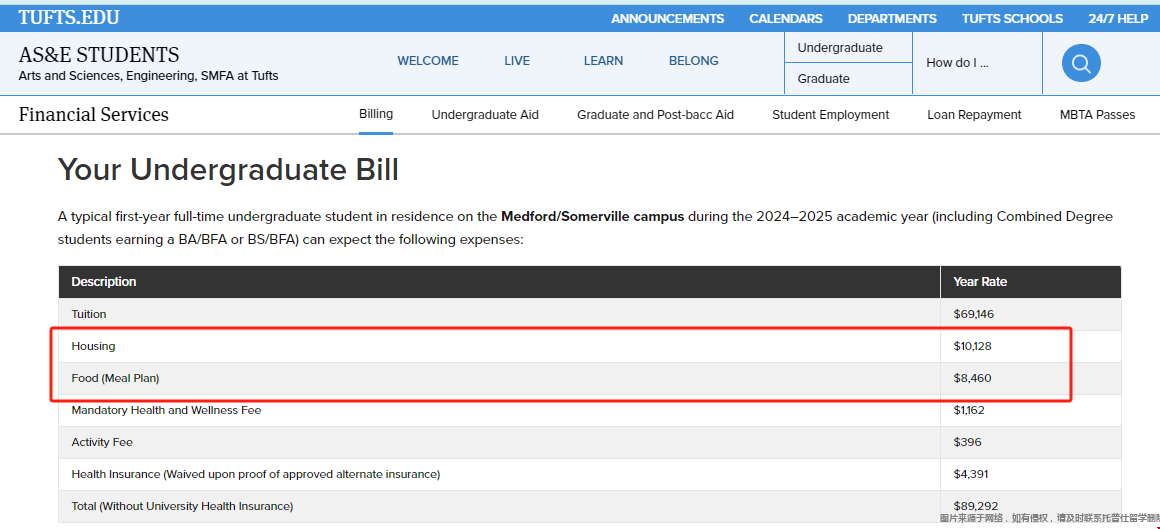Click the $8,460 meal plan amount

click(x=972, y=378)
